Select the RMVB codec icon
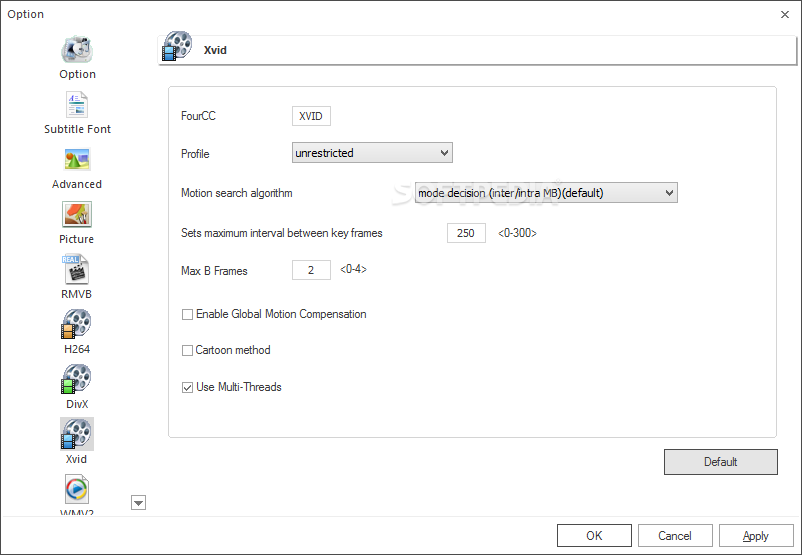 (x=77, y=269)
